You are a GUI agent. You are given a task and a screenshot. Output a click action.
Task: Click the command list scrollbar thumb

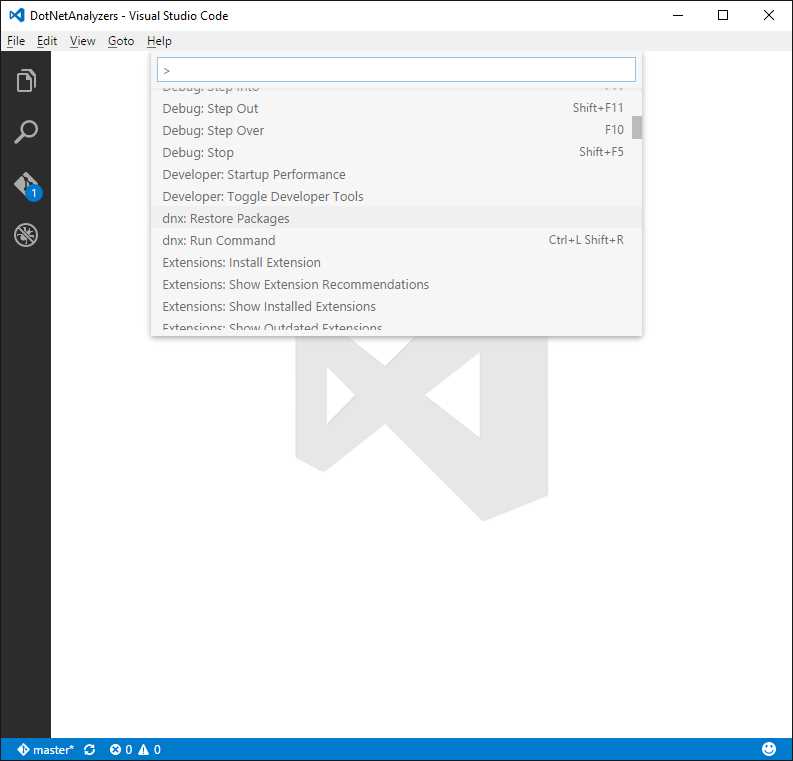coord(637,127)
